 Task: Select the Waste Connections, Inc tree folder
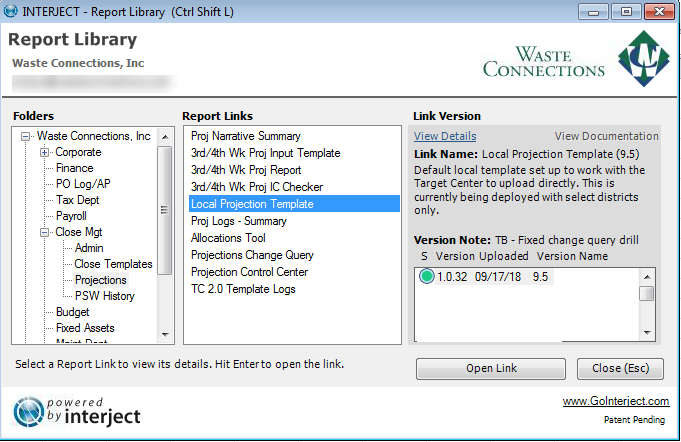point(93,136)
